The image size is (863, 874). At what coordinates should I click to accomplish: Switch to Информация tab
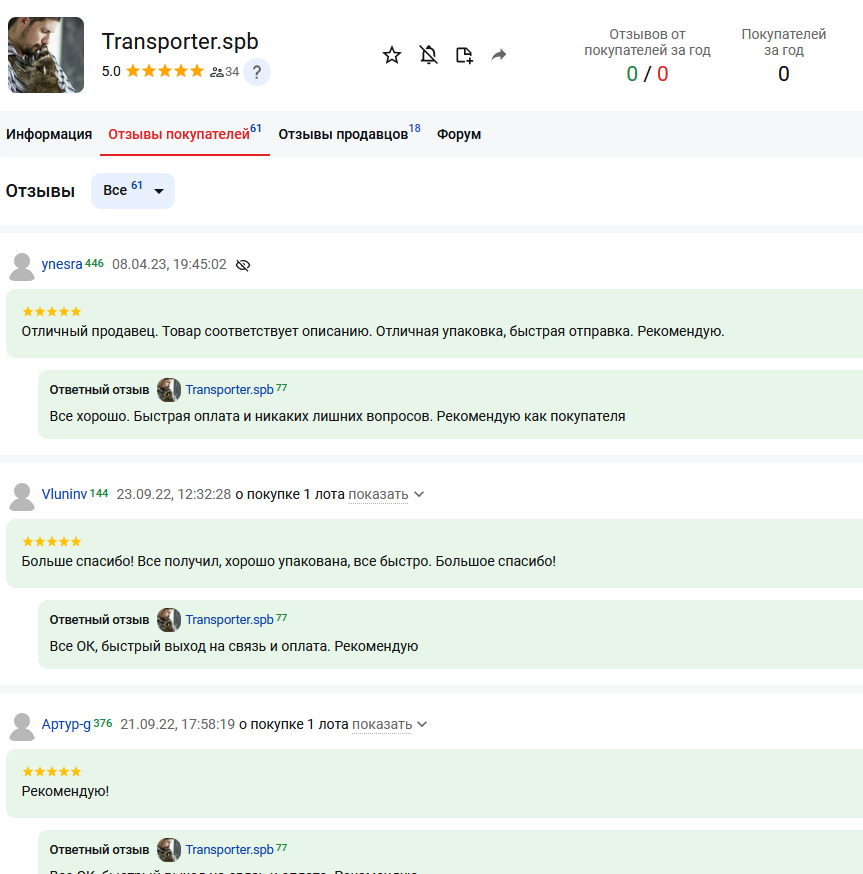49,134
